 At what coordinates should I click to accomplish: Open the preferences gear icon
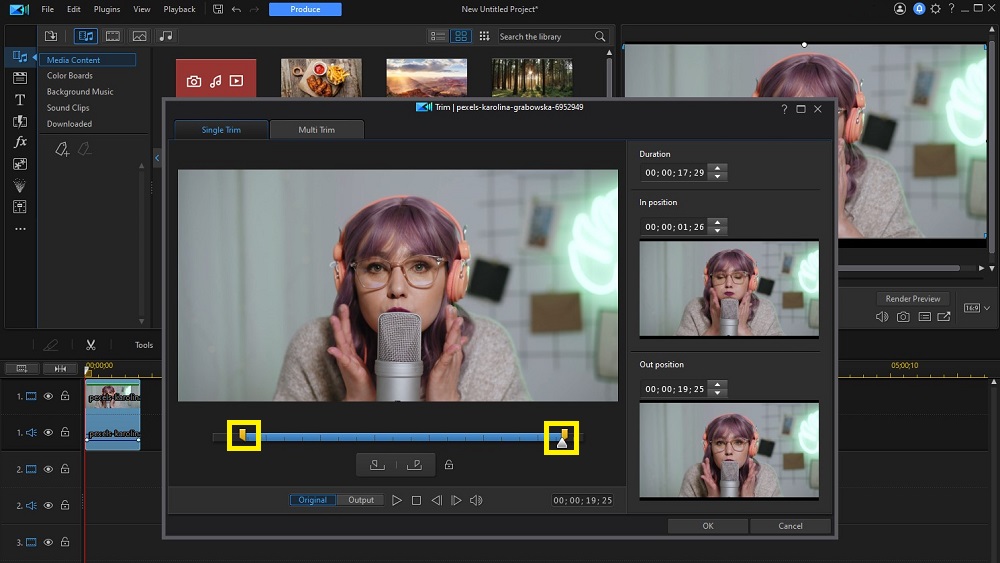936,9
